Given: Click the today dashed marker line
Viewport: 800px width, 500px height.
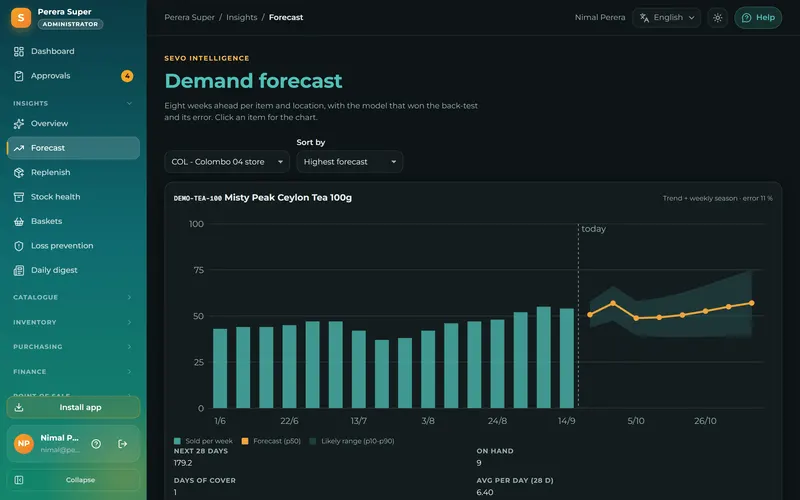Looking at the screenshot, I should 578,315.
